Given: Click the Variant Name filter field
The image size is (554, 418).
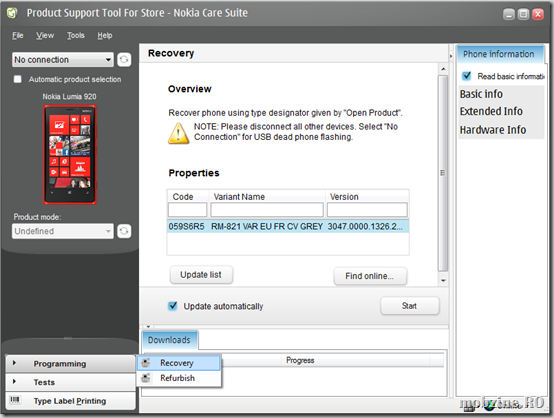Looking at the screenshot, I should pos(267,210).
